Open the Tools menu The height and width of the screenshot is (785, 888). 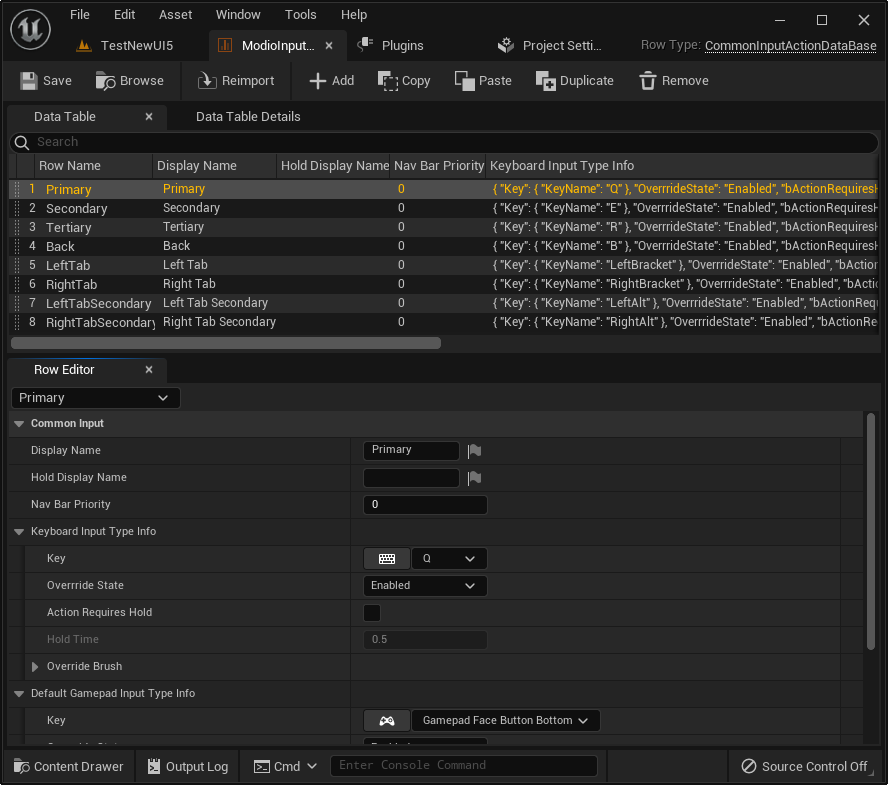point(300,15)
